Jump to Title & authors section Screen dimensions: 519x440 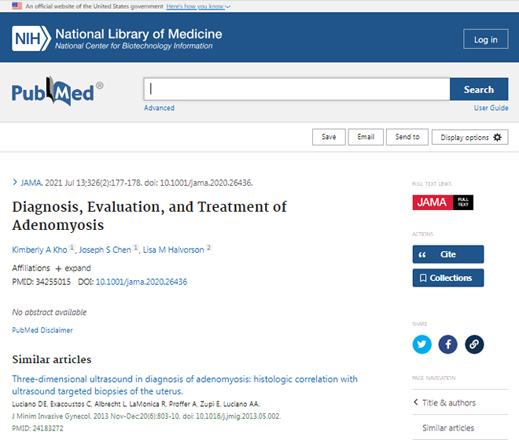point(448,403)
